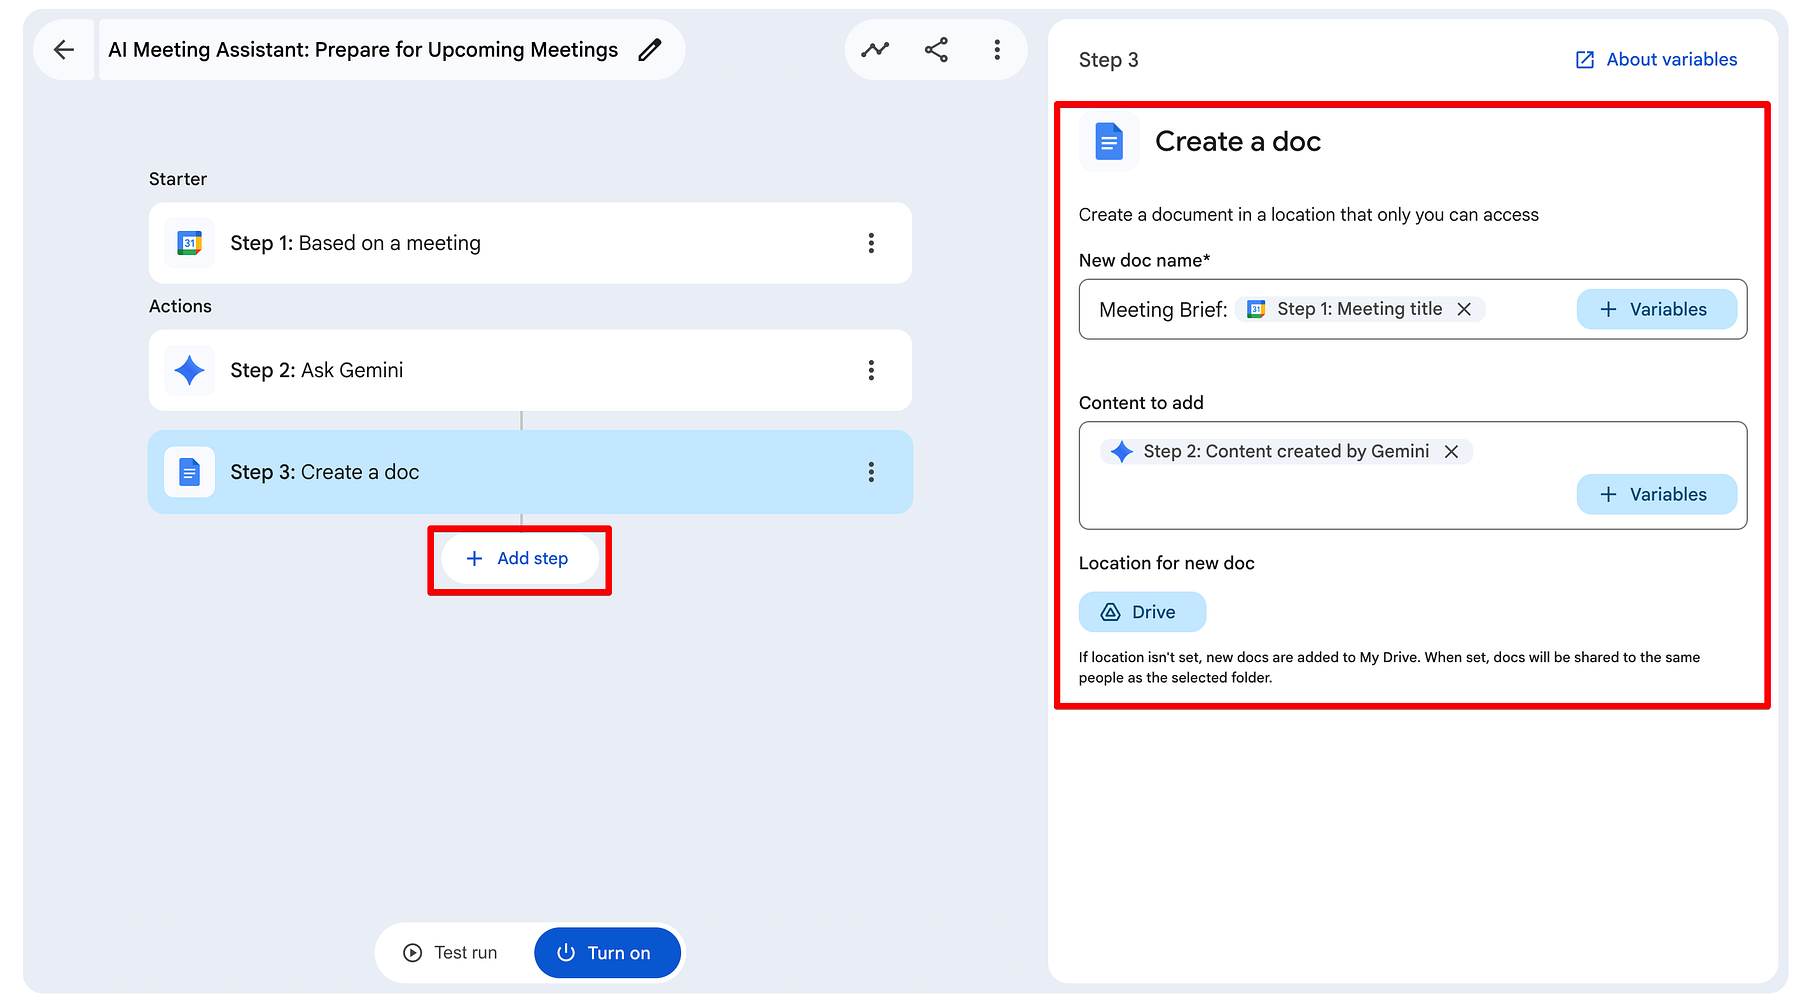The image size is (1800, 1005).
Task: Select the Step 3 Docs icon
Action: coord(189,472)
